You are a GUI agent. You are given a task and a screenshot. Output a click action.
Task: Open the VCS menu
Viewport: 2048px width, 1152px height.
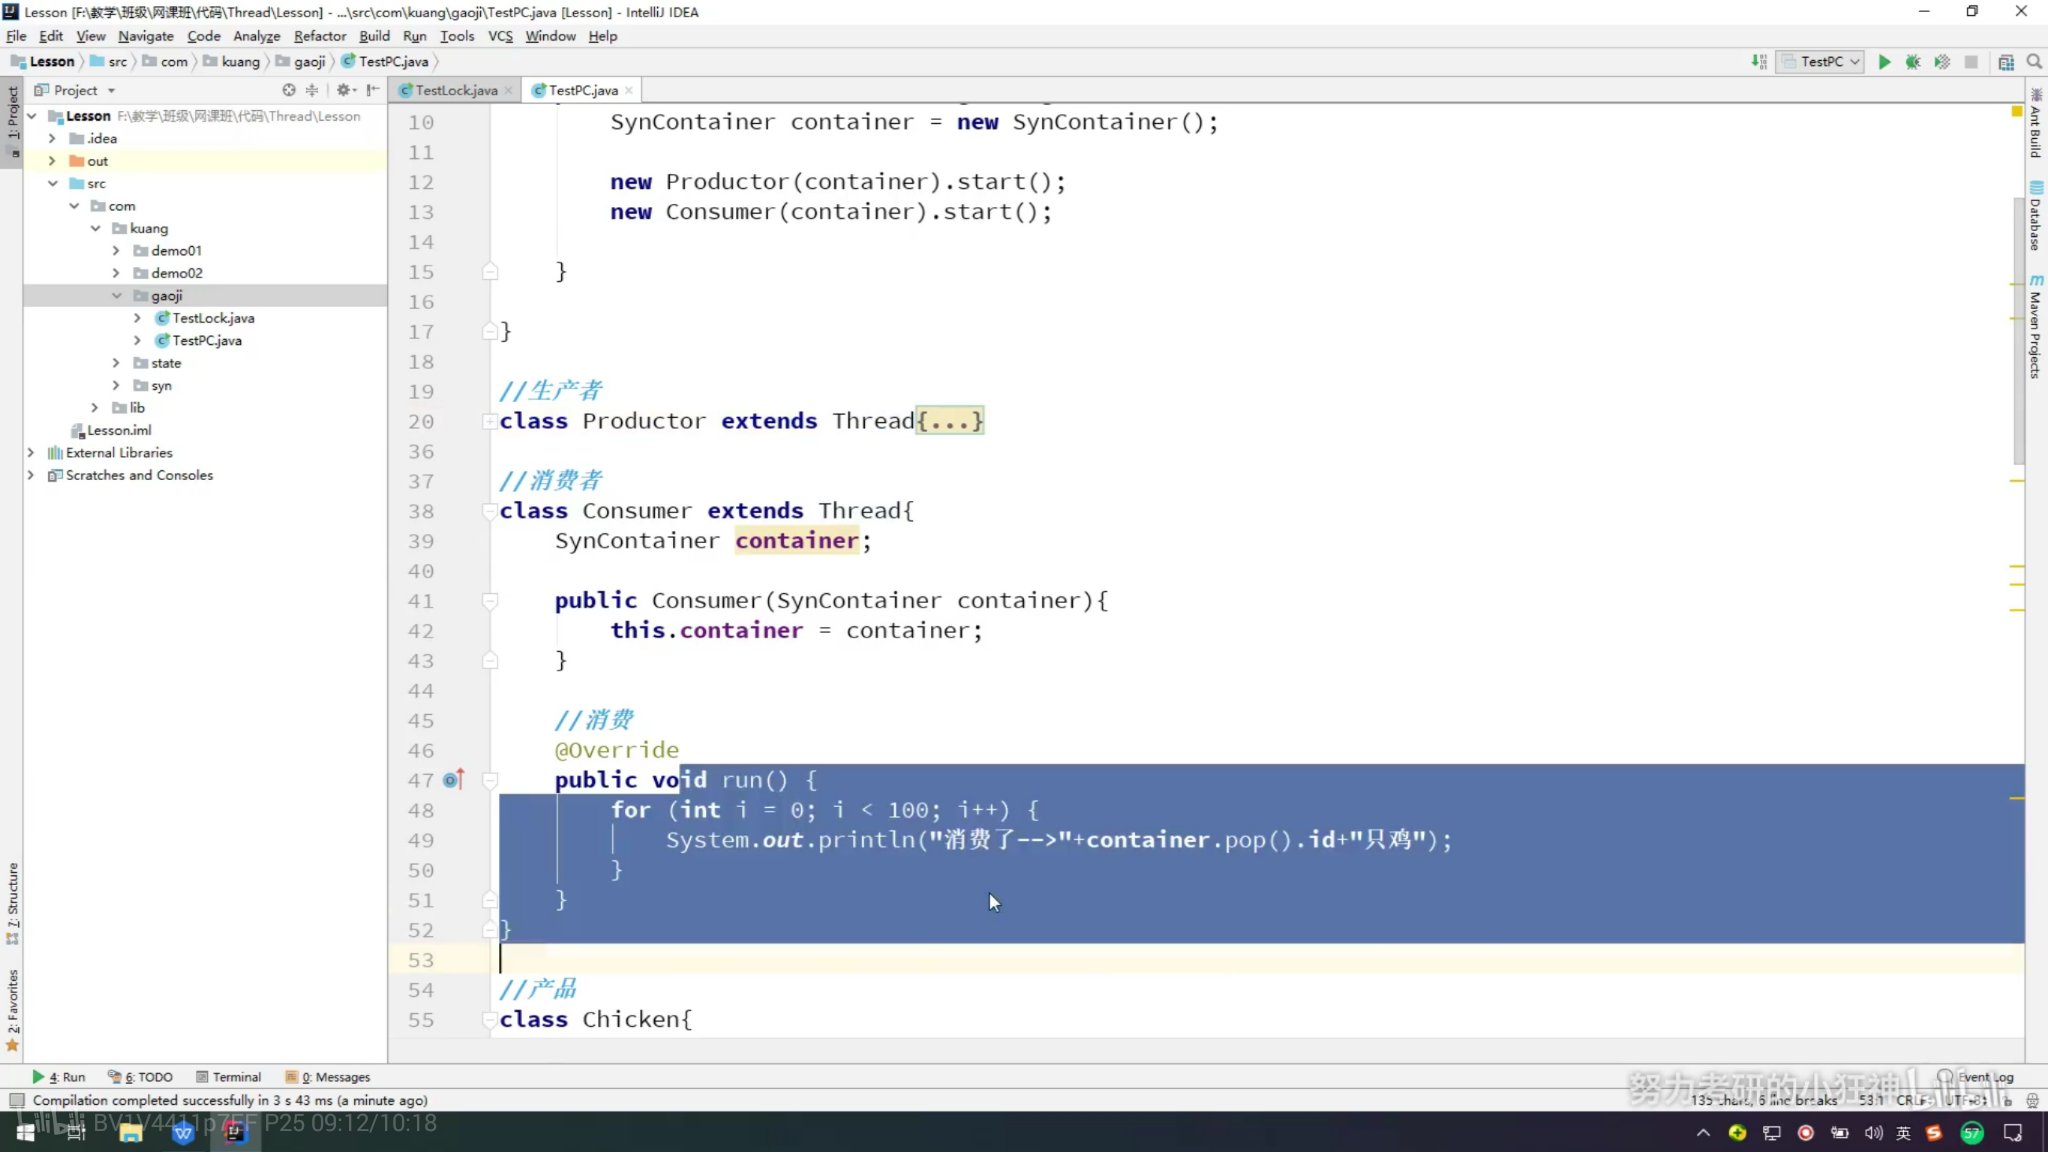[x=500, y=36]
